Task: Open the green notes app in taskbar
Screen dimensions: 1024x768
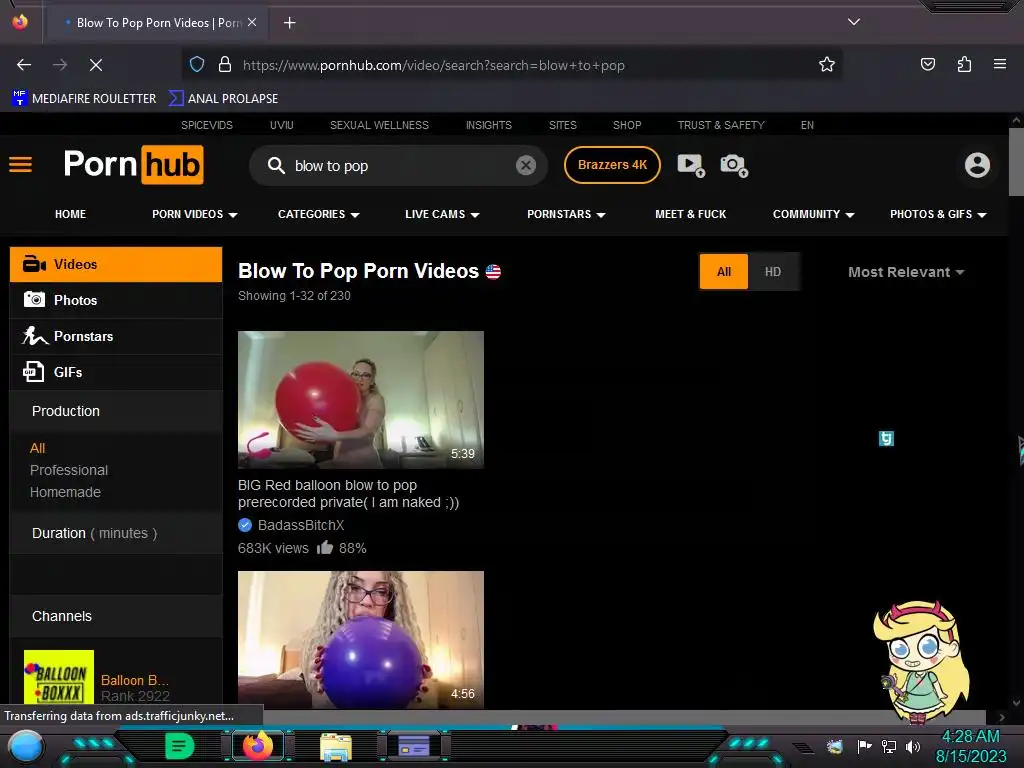Action: (x=180, y=746)
